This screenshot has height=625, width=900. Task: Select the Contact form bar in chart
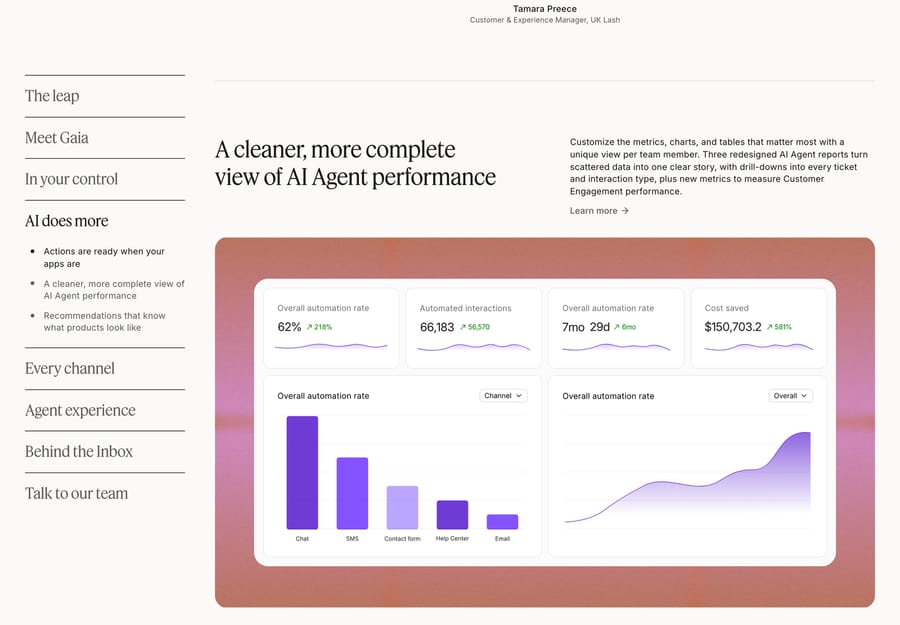click(402, 507)
